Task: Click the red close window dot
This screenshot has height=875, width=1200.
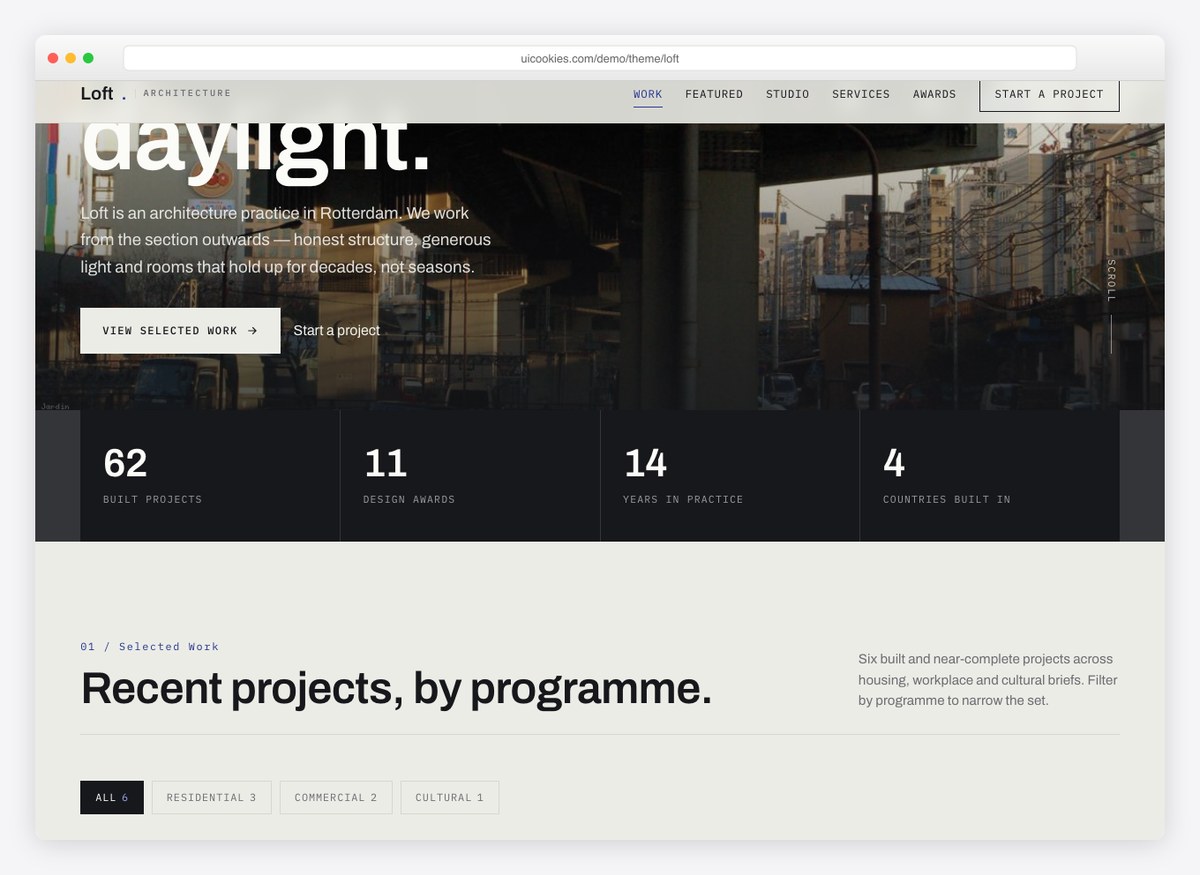Action: [53, 58]
